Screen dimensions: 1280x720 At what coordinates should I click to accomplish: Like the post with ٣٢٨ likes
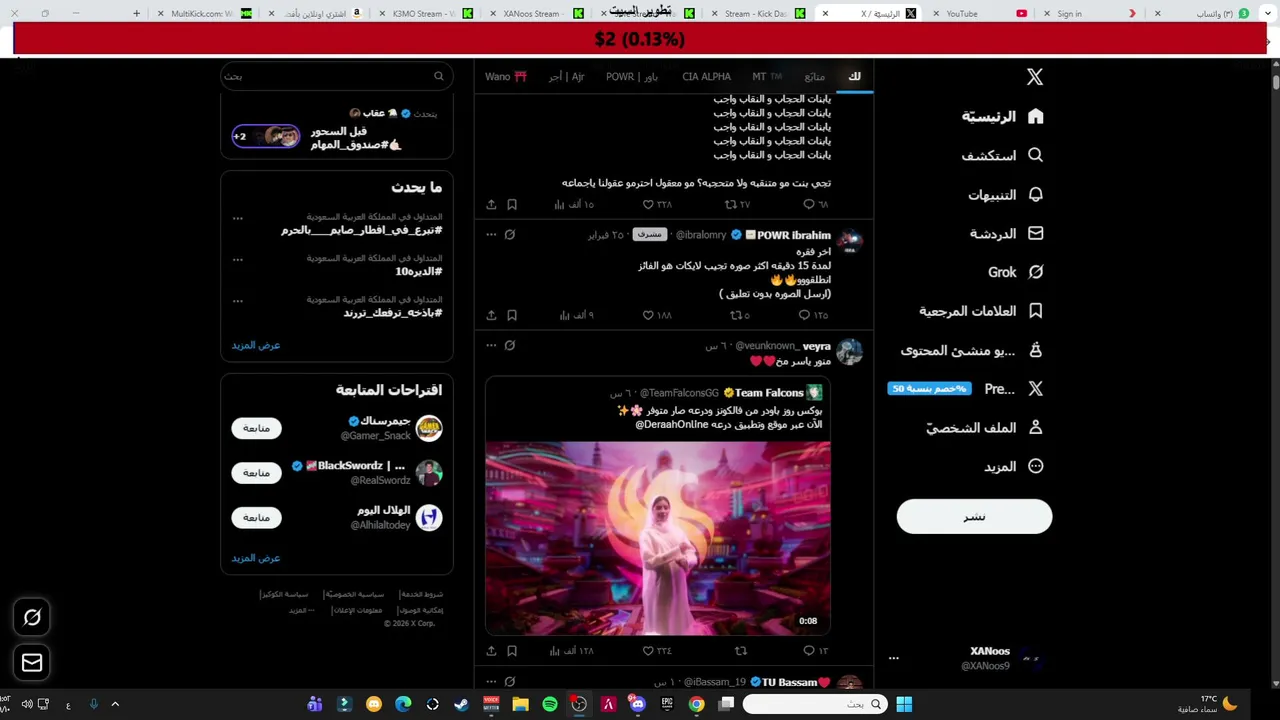click(657, 204)
